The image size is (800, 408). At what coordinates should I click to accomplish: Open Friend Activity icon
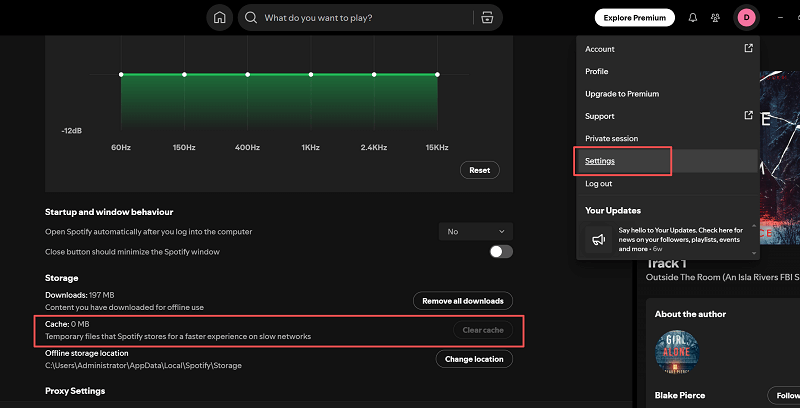tap(715, 18)
